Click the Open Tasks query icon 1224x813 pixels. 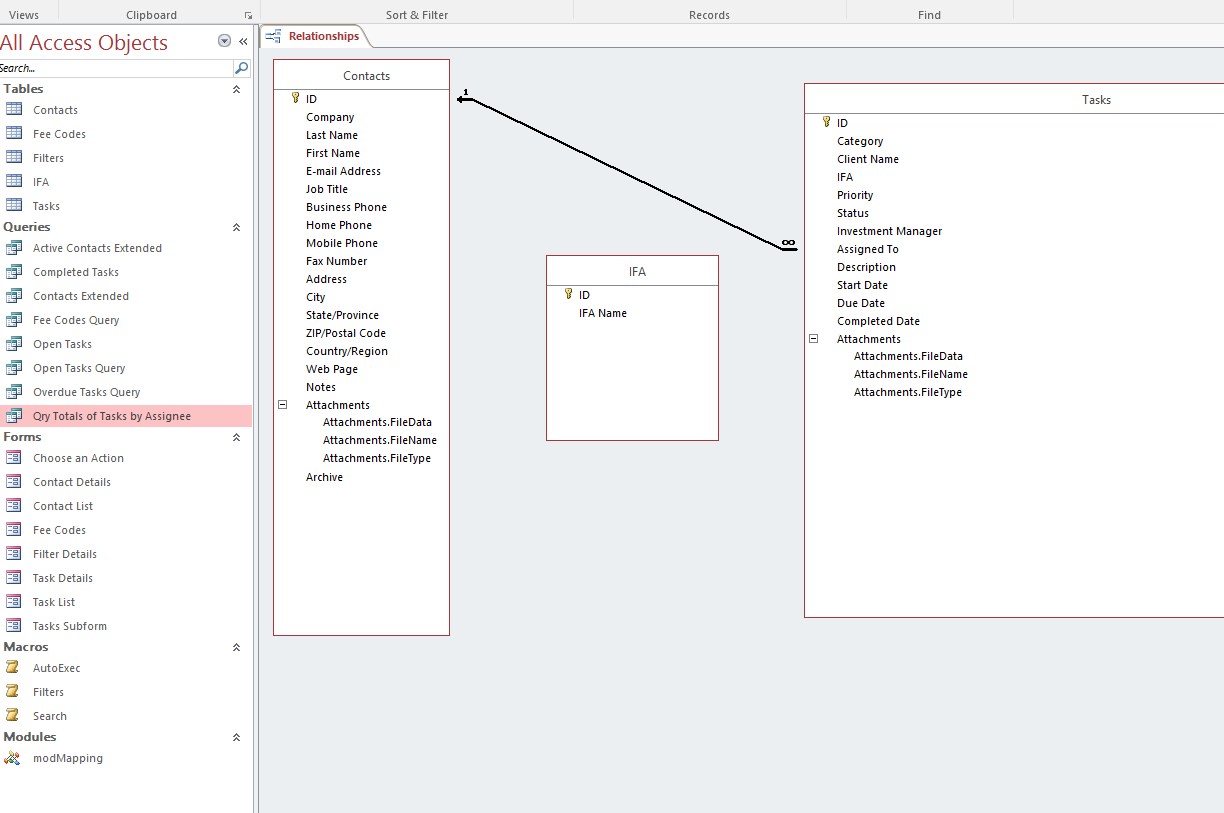14,343
